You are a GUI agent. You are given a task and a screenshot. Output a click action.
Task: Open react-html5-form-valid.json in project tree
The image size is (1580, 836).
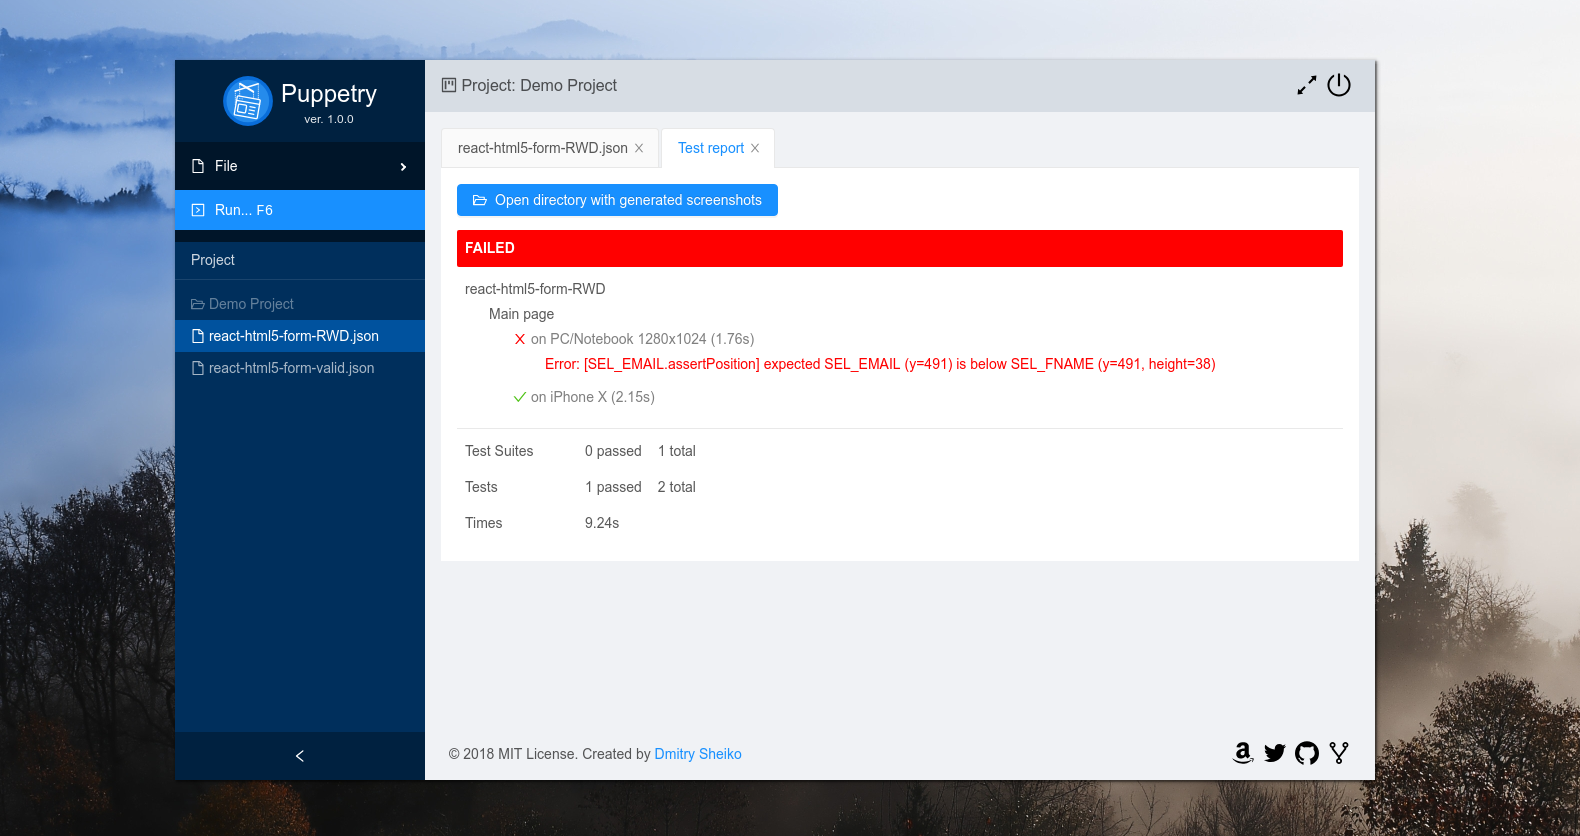point(300,368)
